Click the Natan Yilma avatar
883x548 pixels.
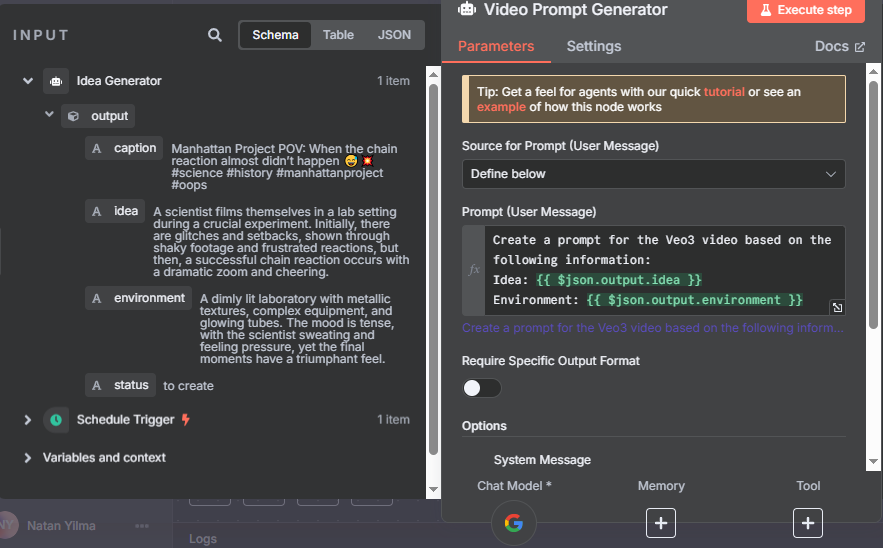[x=7, y=525]
